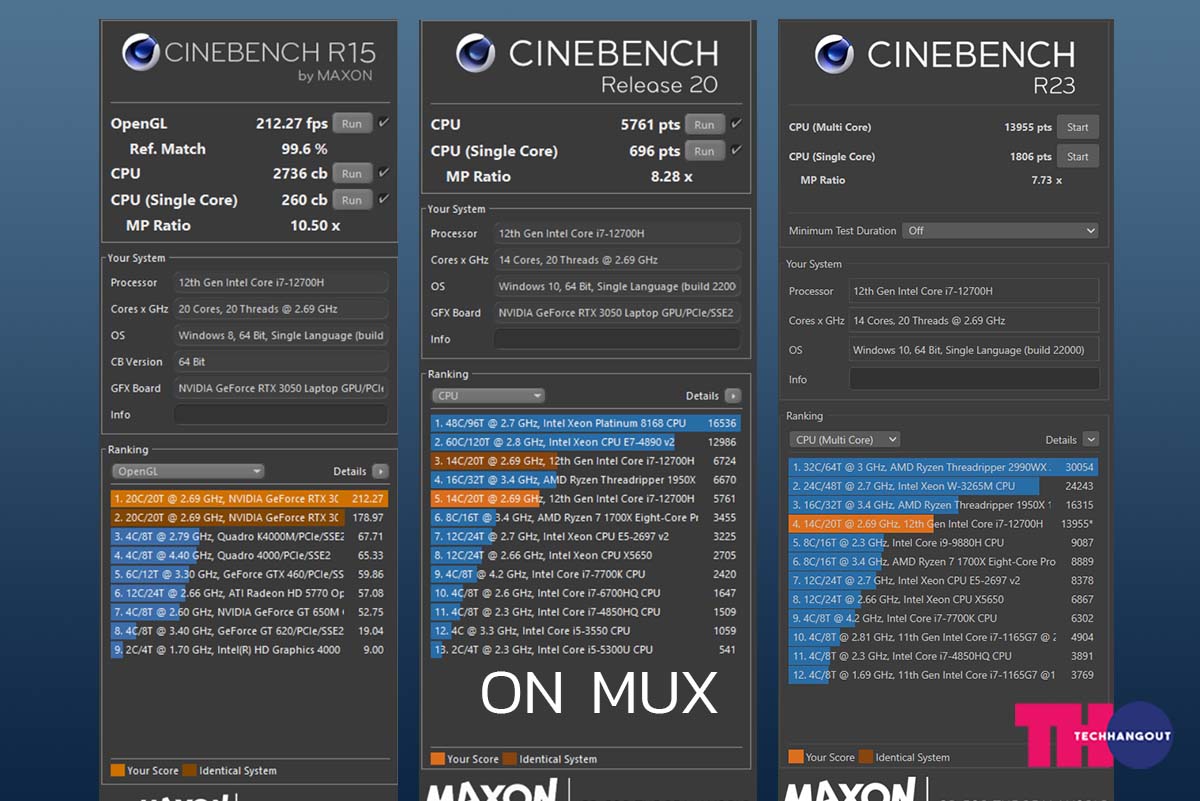The width and height of the screenshot is (1200, 801).
Task: Click the Info field in Cinebench R15
Action: [x=280, y=414]
